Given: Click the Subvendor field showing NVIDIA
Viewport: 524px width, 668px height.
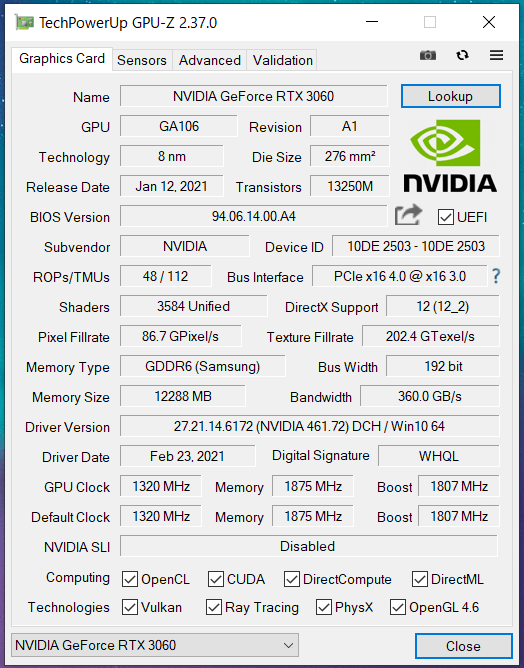Looking at the screenshot, I should pos(184,246).
